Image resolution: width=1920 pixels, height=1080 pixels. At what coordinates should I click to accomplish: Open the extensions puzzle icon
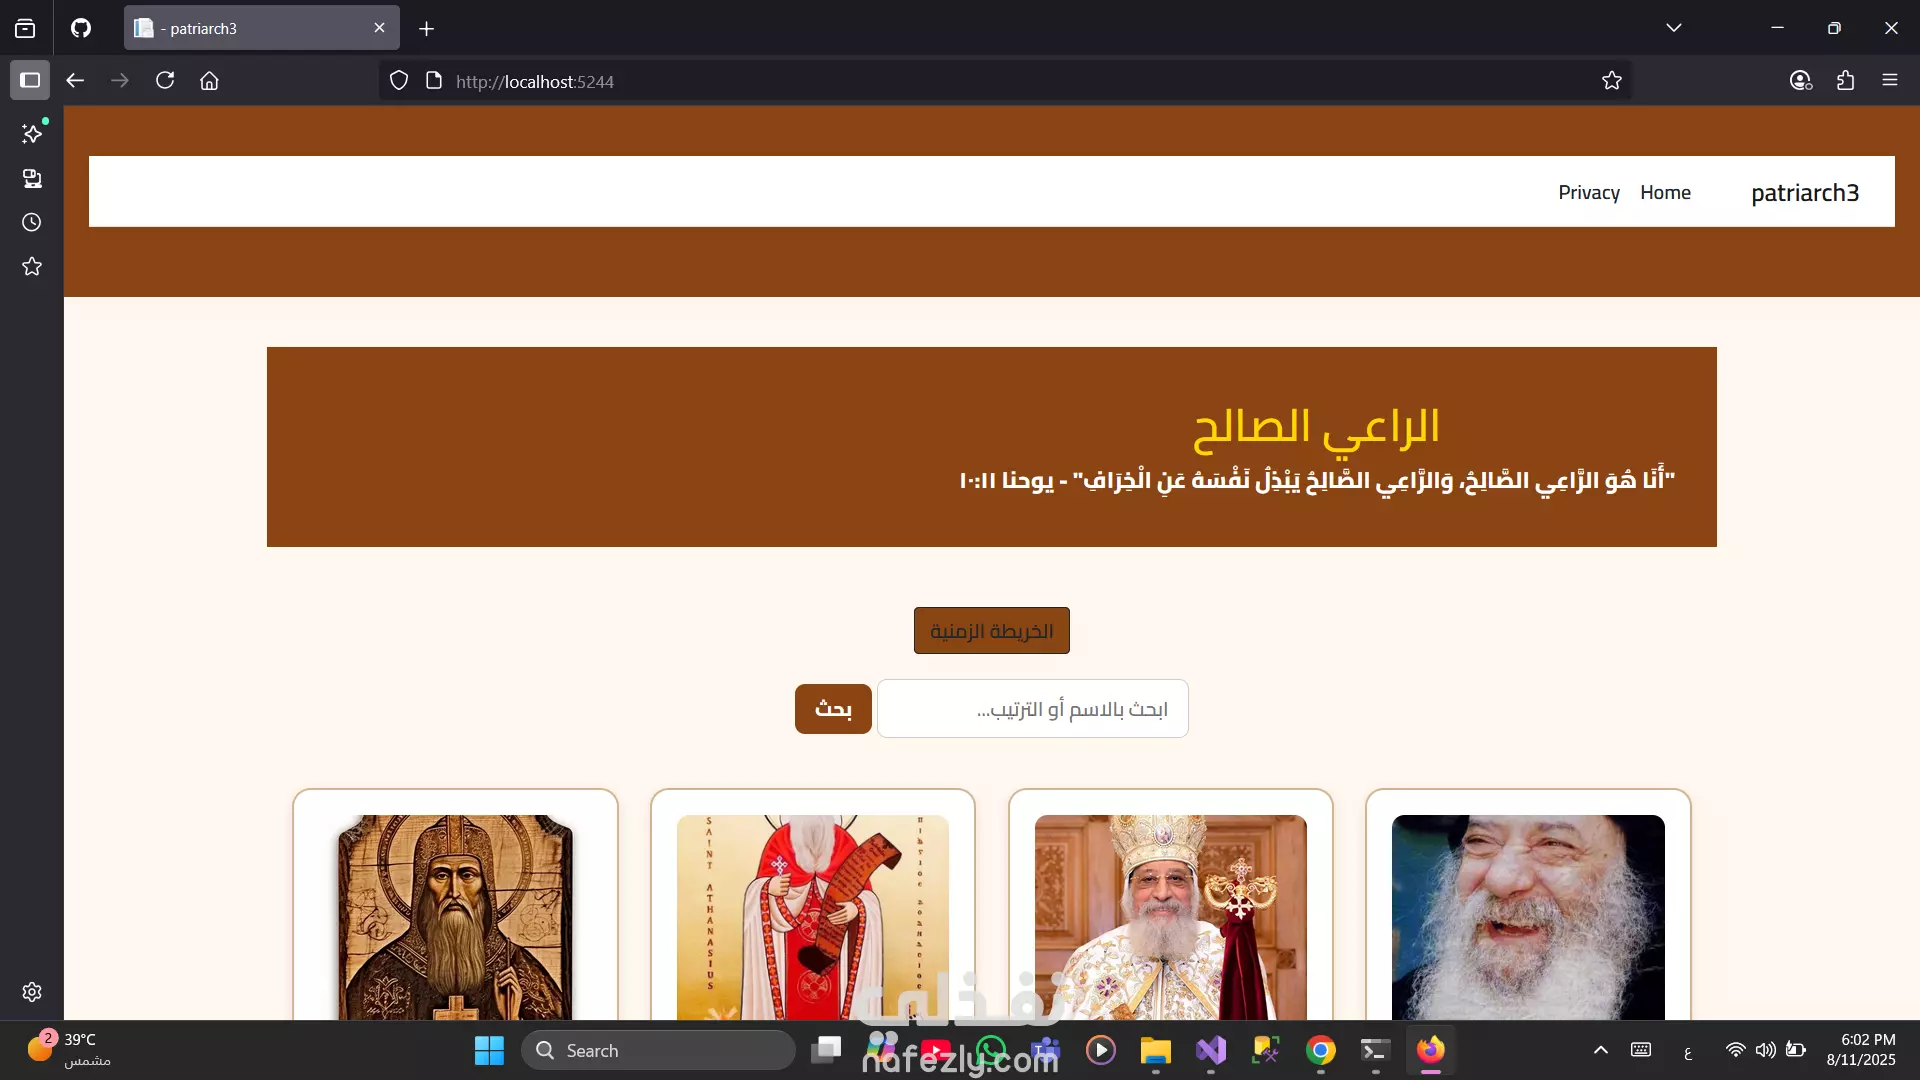[x=1846, y=80]
